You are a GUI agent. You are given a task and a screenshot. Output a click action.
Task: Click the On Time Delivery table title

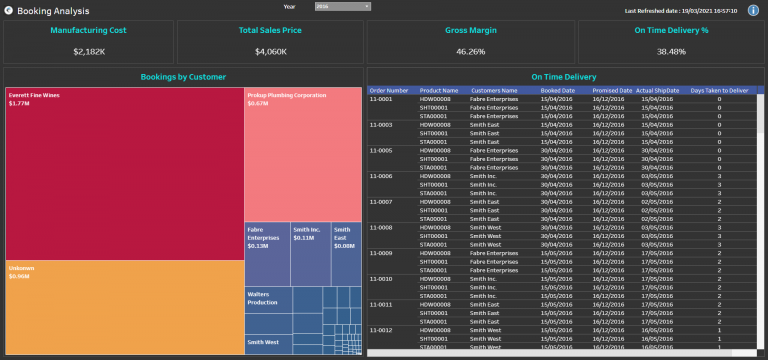pos(564,77)
